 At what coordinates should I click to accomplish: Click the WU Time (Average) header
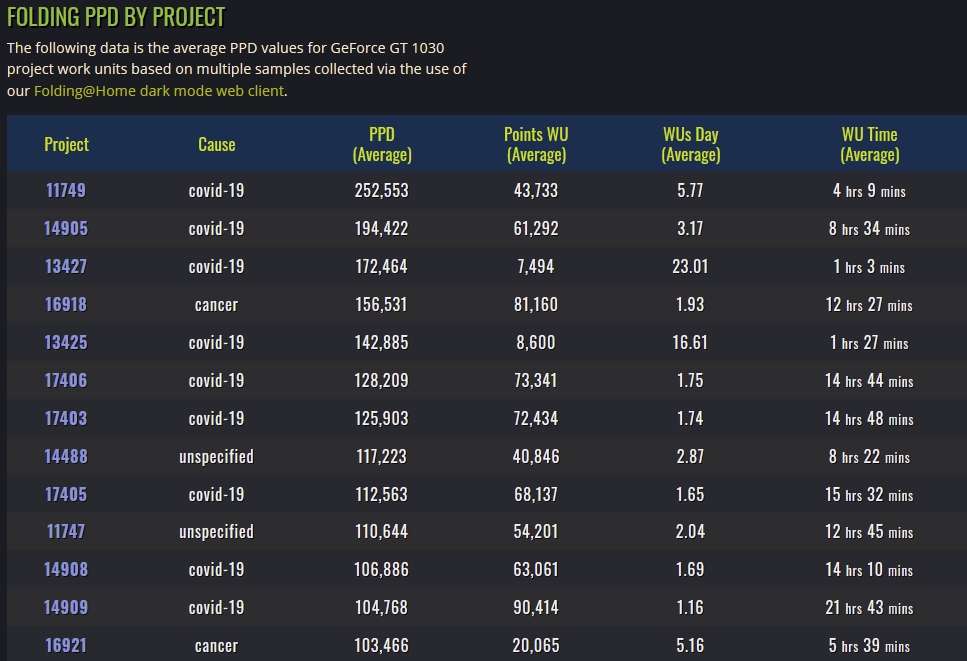point(869,144)
